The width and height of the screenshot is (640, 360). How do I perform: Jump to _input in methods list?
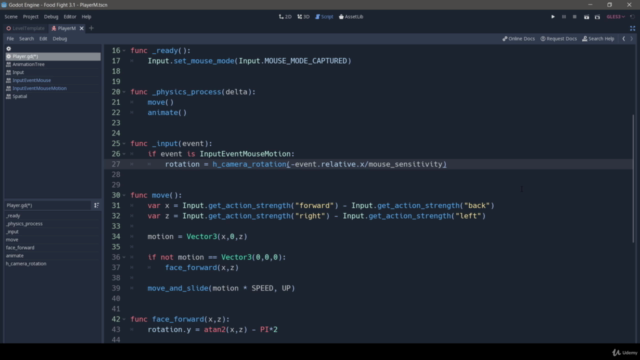(x=53, y=231)
